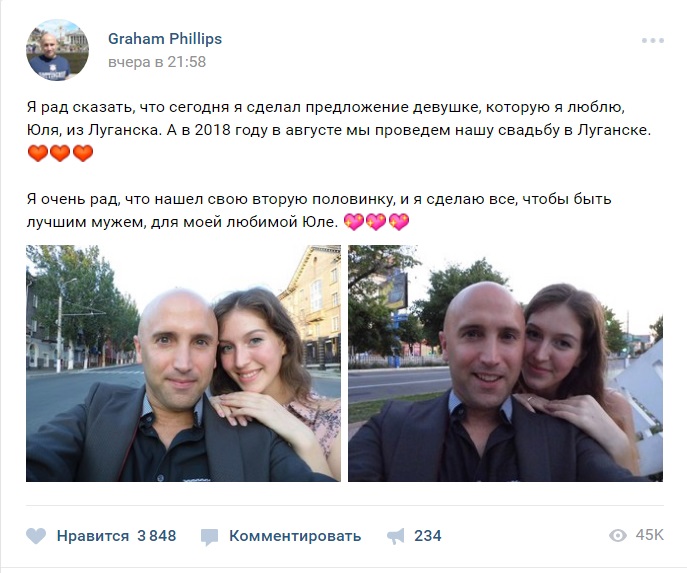
Task: Click the 45K views counter
Action: [x=650, y=535]
